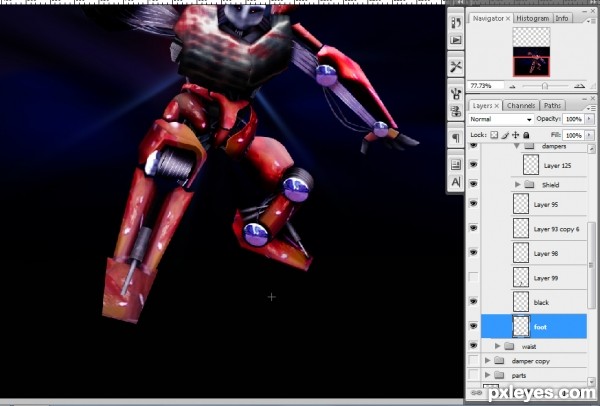Open the Paragraph panel icon
The image size is (600, 406).
(455, 138)
